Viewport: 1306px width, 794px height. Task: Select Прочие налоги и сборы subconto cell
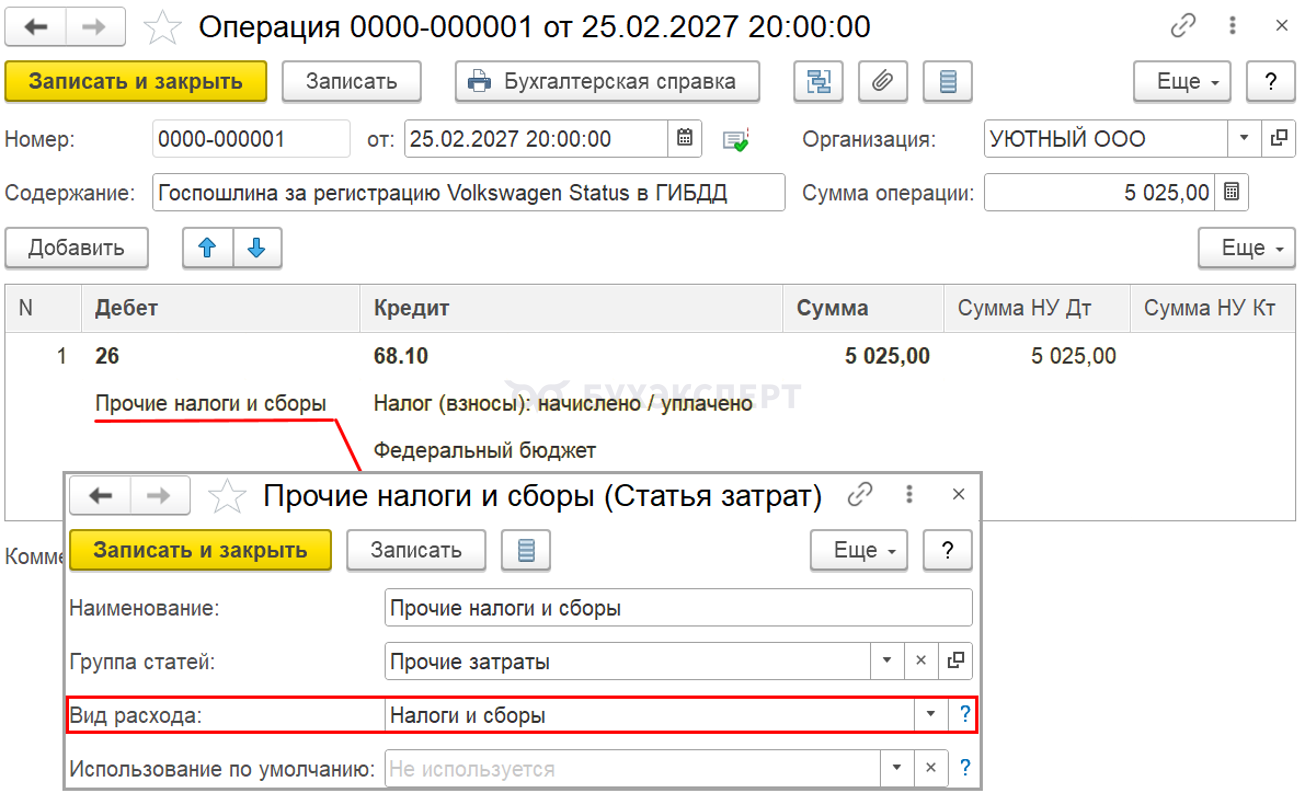coord(211,403)
